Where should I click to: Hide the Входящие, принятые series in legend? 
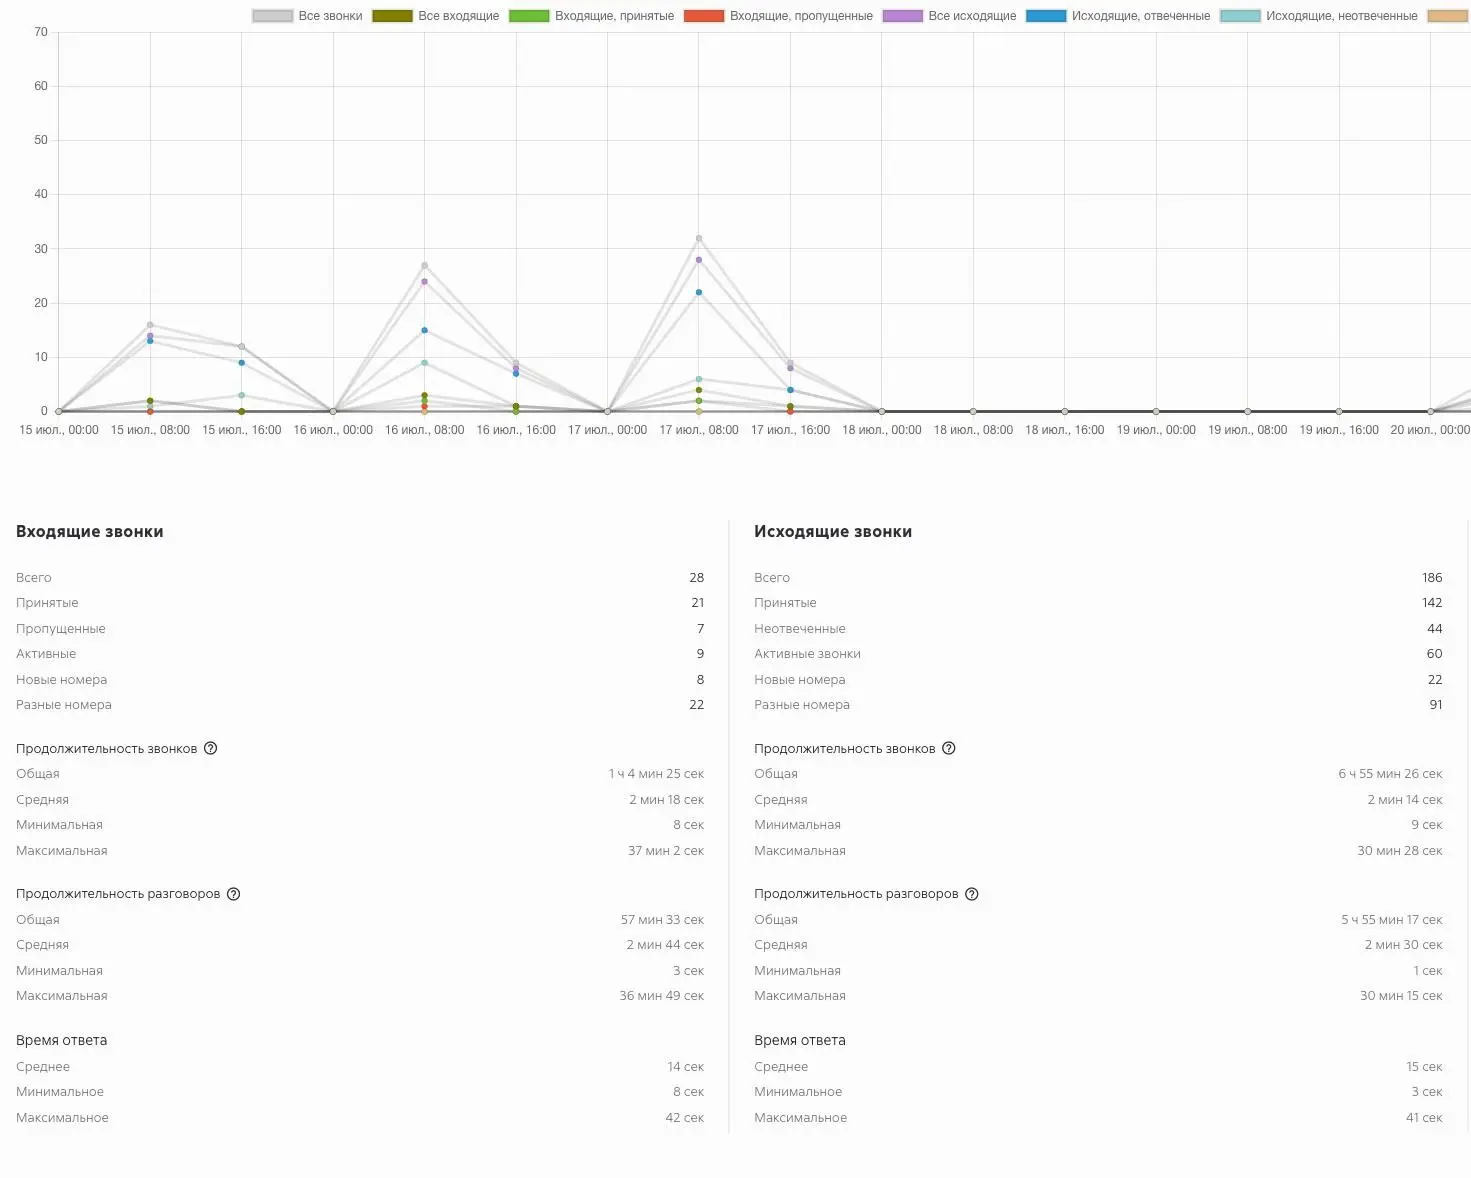(x=591, y=16)
